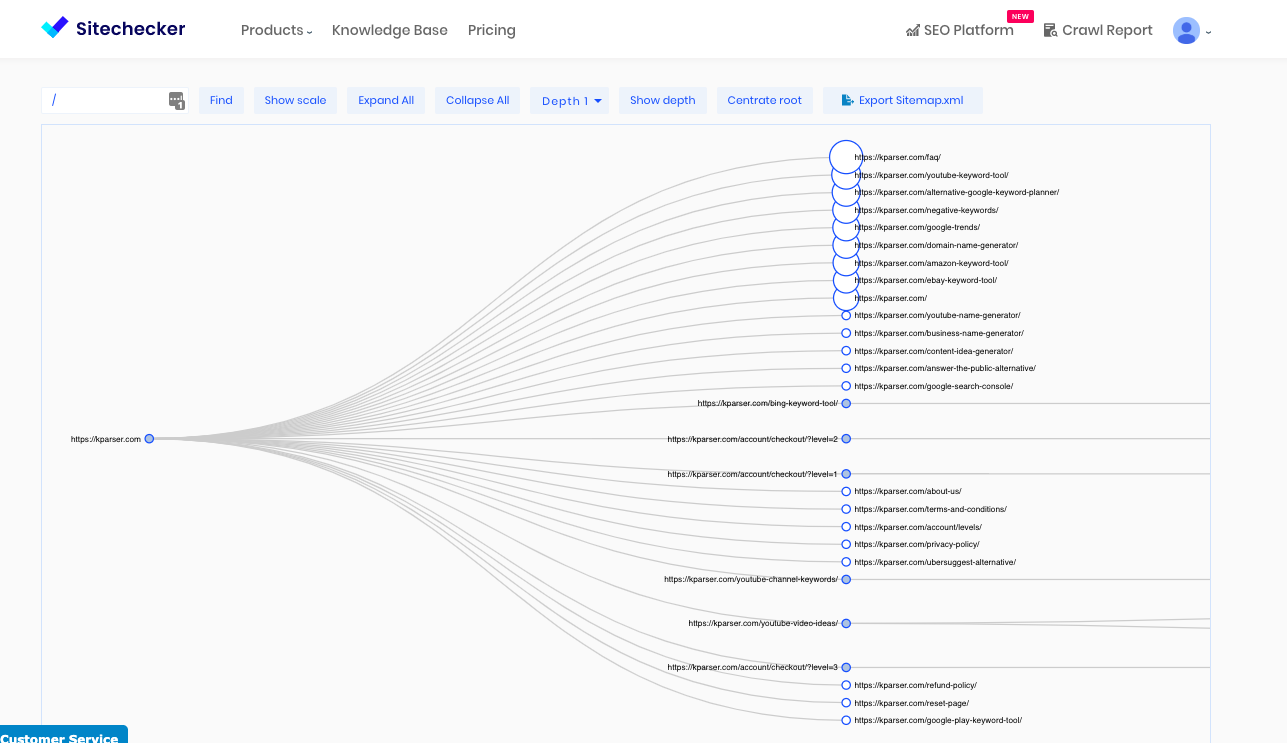1287x743 pixels.
Task: Select the privacy-policy node
Action: [x=846, y=544]
